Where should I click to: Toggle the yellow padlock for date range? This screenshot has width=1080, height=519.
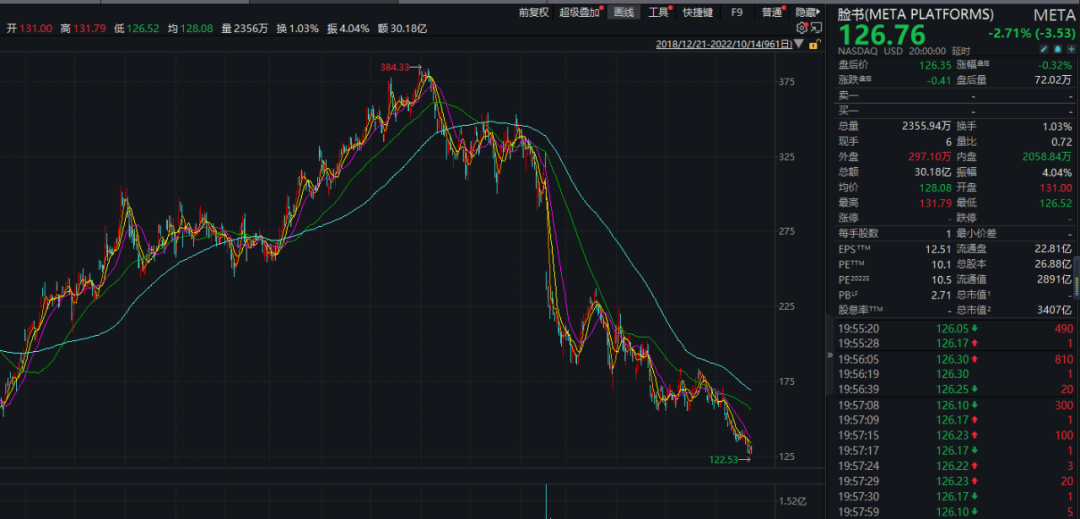pyautogui.click(x=815, y=45)
